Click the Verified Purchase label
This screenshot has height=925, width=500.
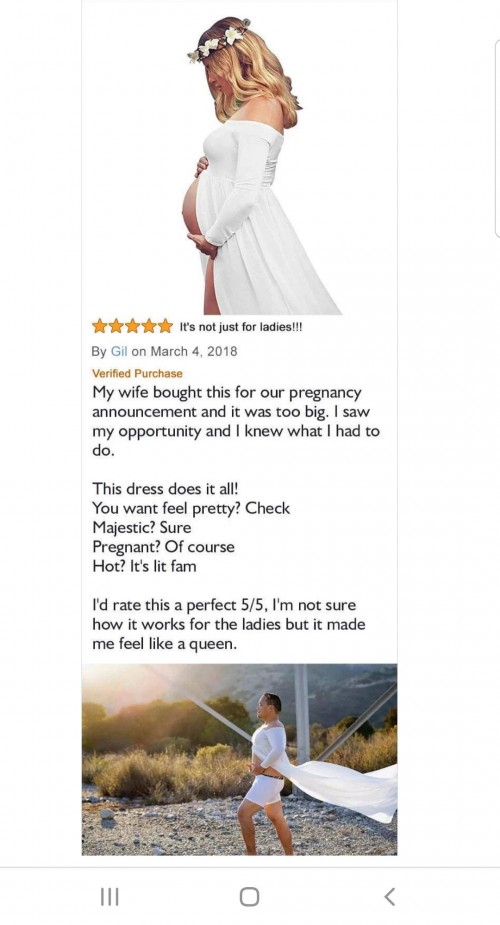click(137, 373)
